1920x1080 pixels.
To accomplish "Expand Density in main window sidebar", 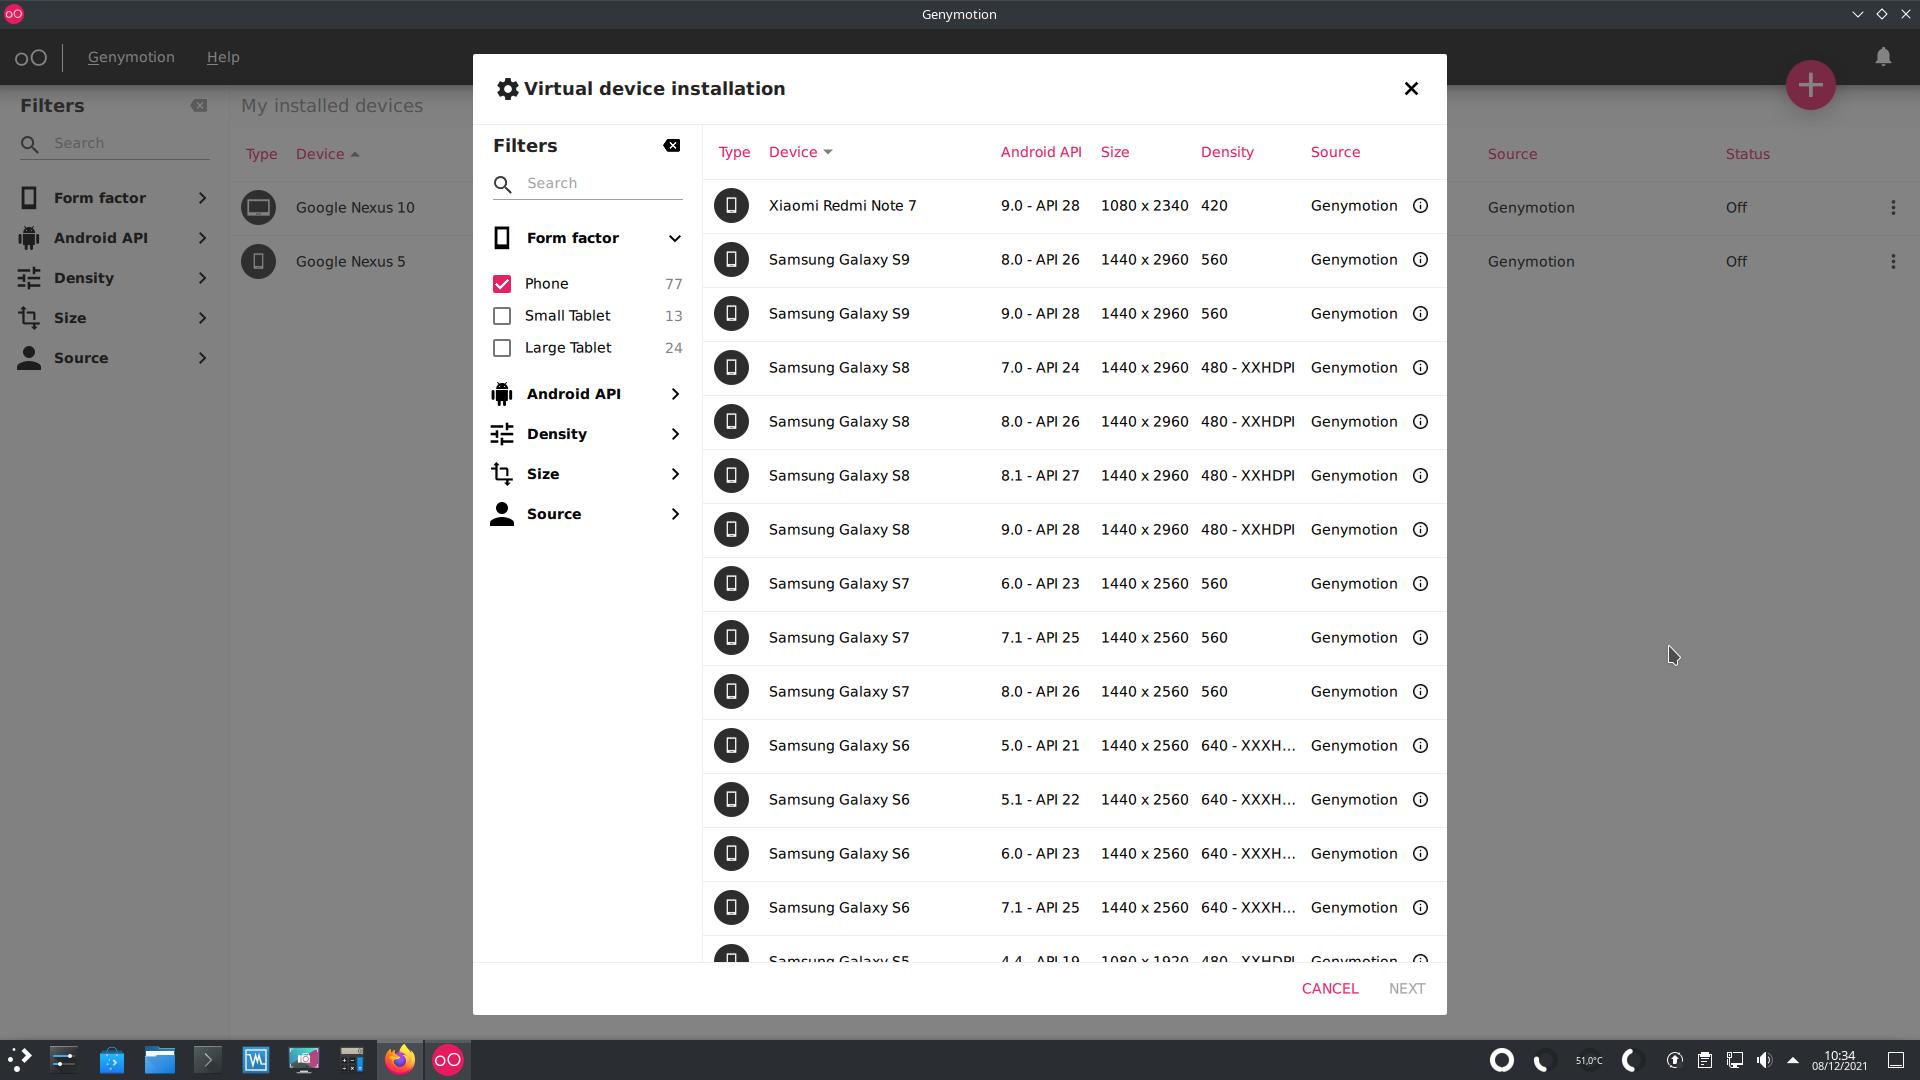I will point(202,278).
